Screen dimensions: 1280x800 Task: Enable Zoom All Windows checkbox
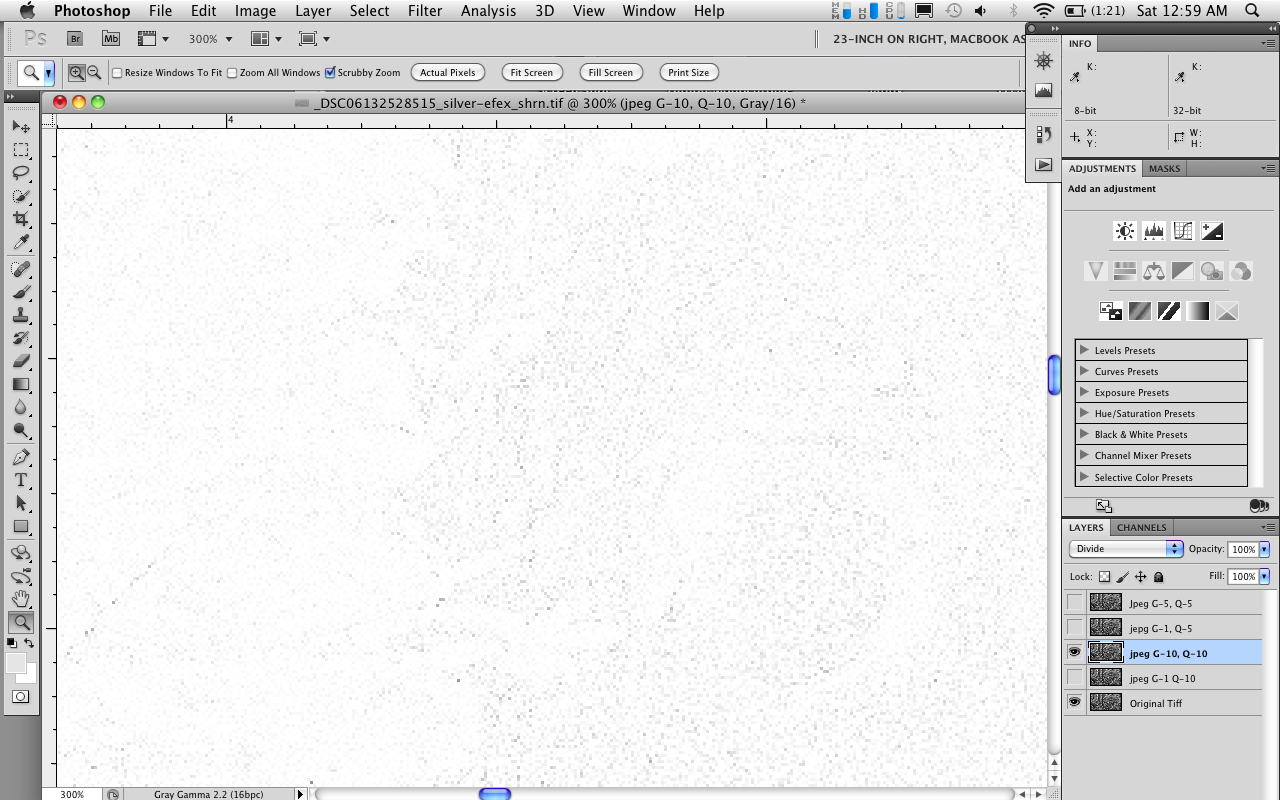click(232, 73)
